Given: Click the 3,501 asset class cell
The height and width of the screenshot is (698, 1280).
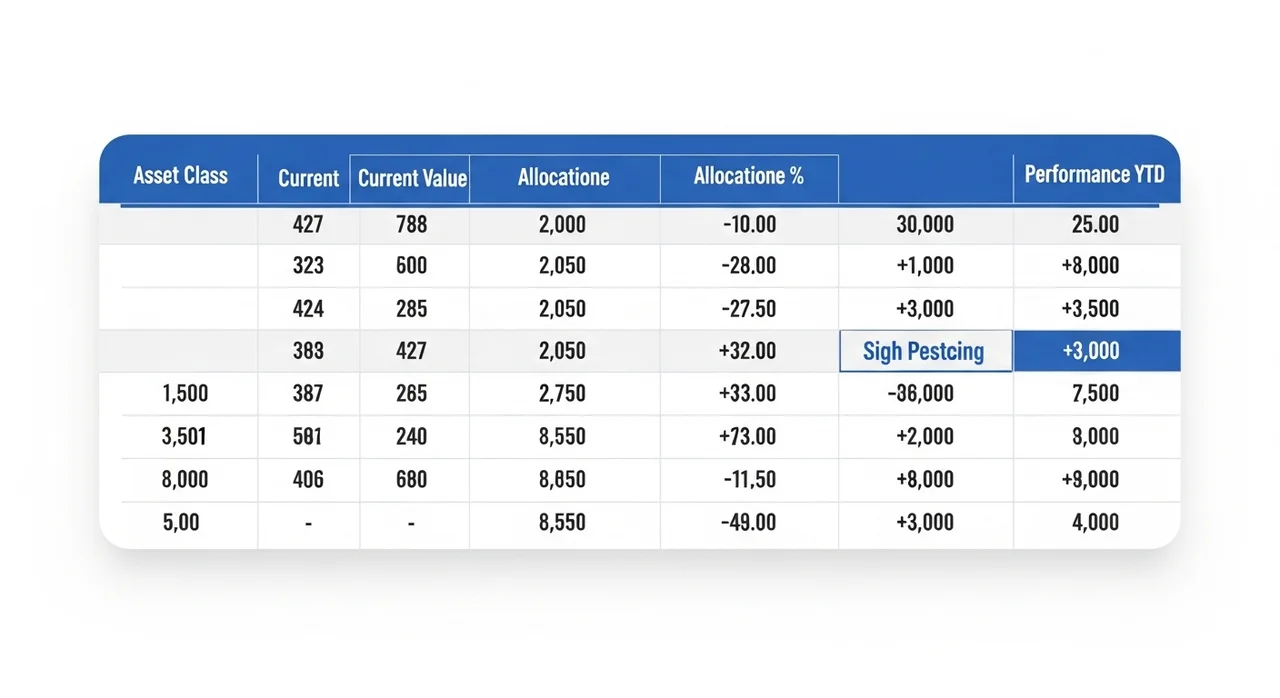Looking at the screenshot, I should pyautogui.click(x=185, y=436).
